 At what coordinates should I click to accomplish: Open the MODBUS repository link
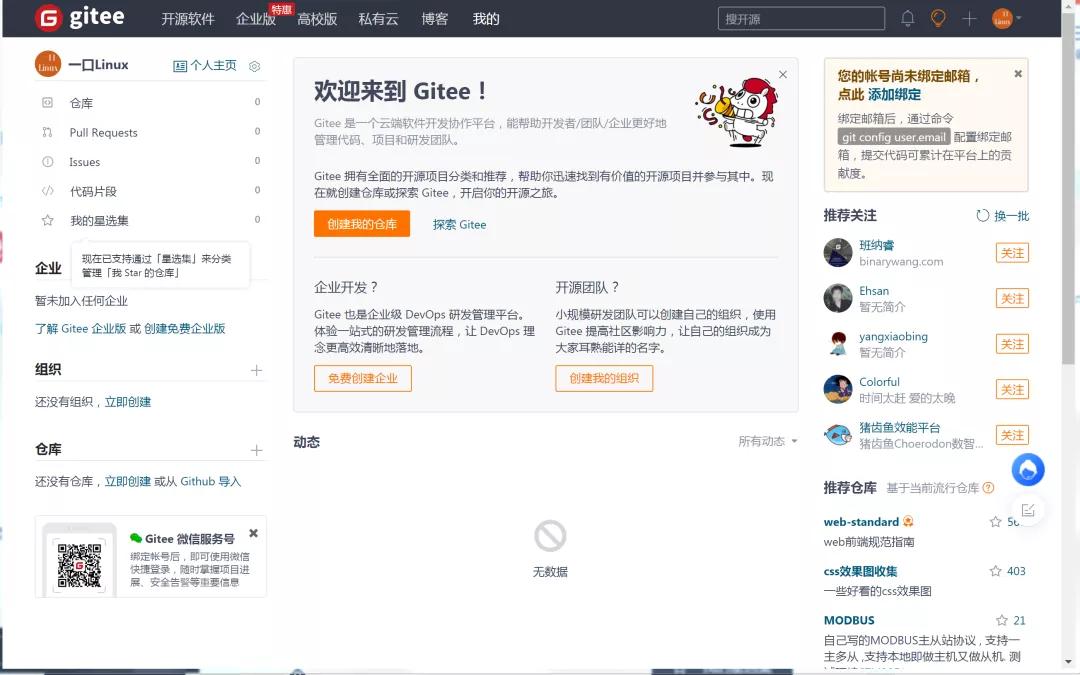click(x=849, y=621)
